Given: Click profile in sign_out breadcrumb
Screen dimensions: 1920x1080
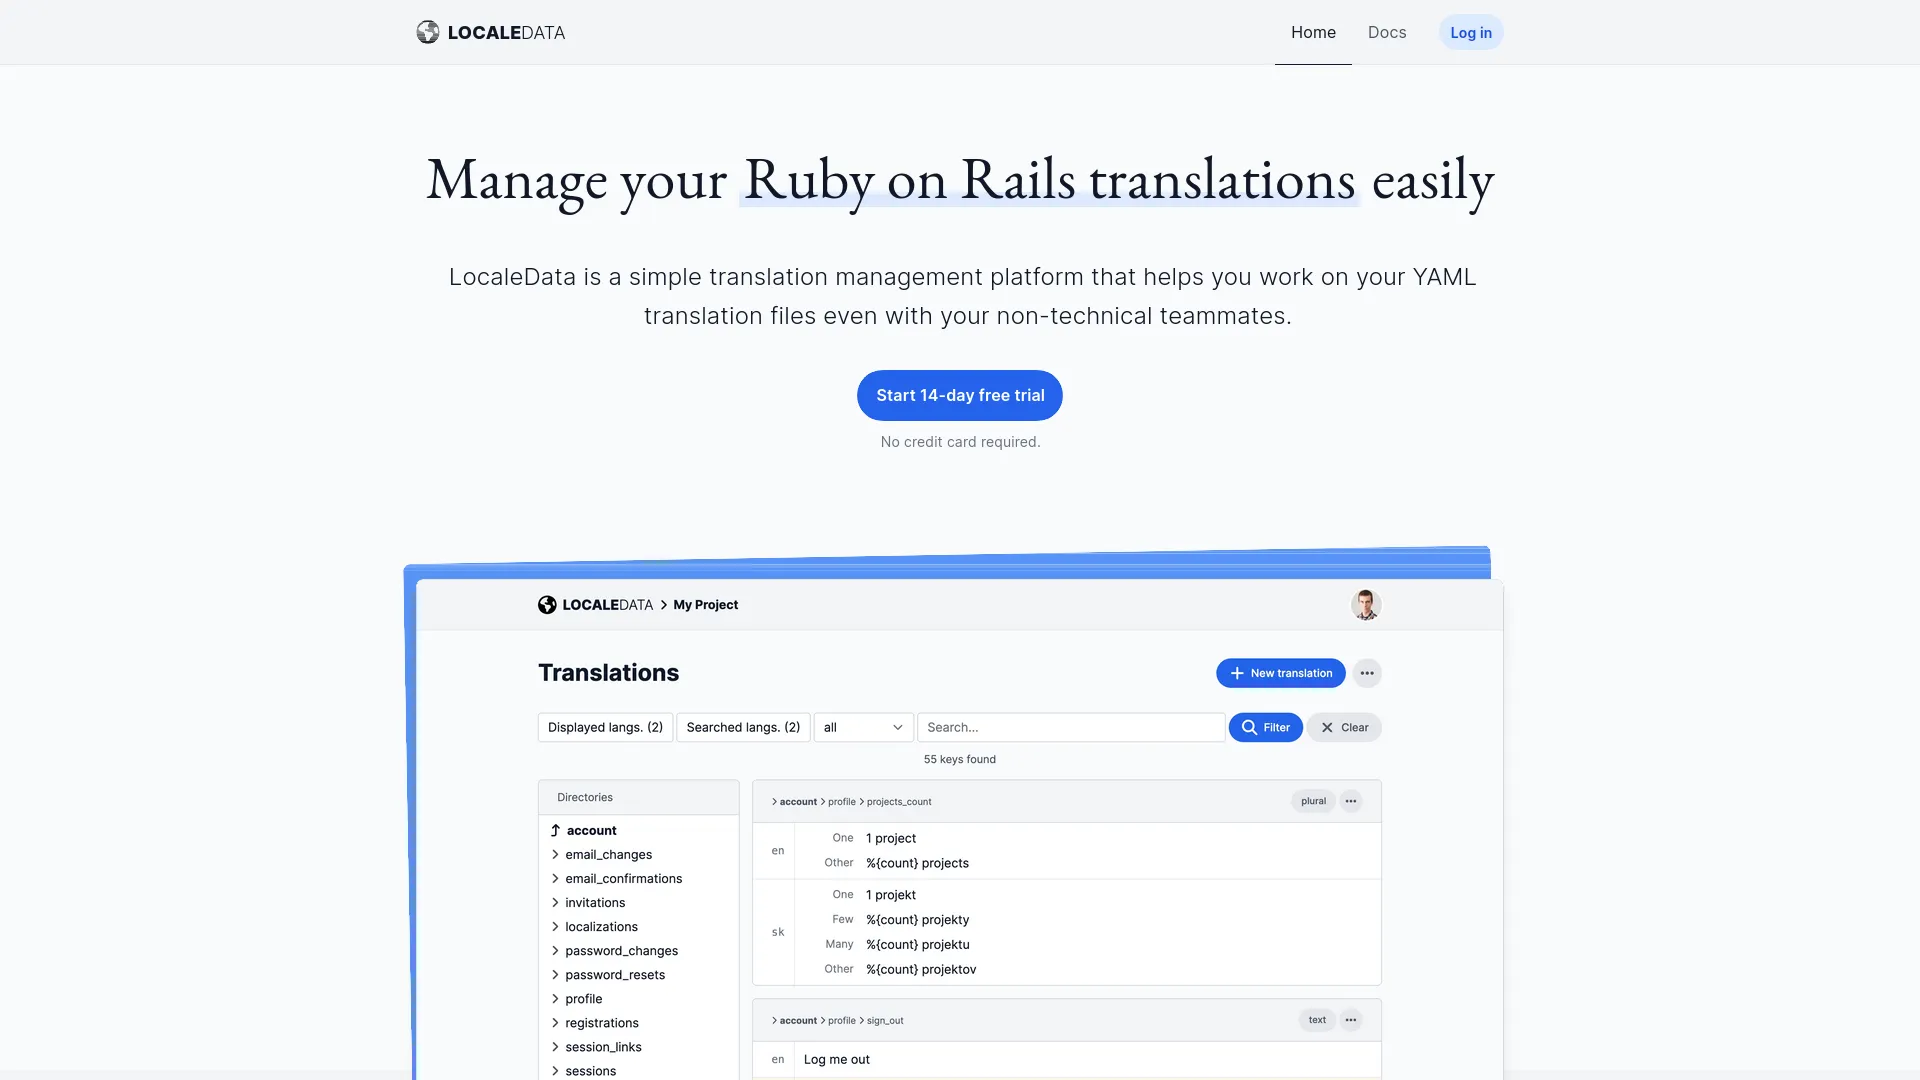Looking at the screenshot, I should point(841,1021).
